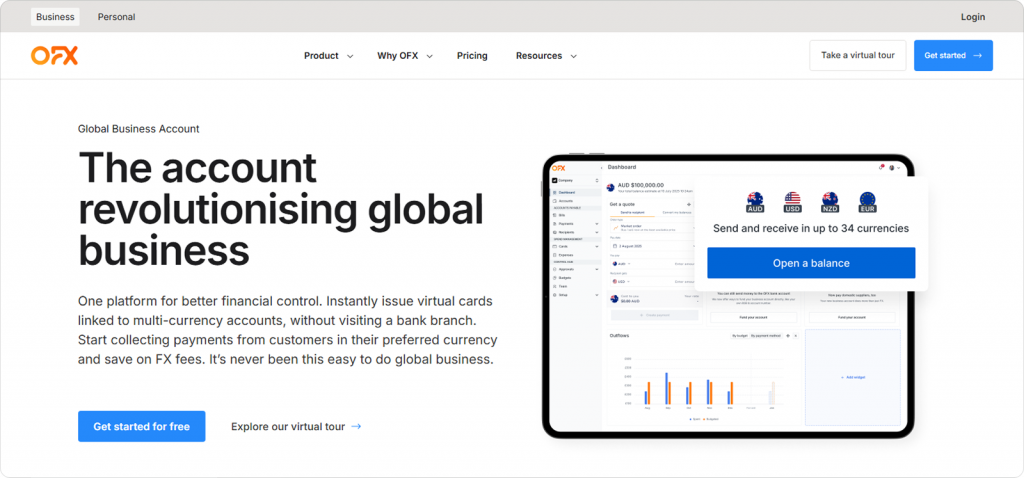1024x478 pixels.
Task: Click the Take a virtual tour button
Action: [x=857, y=56]
